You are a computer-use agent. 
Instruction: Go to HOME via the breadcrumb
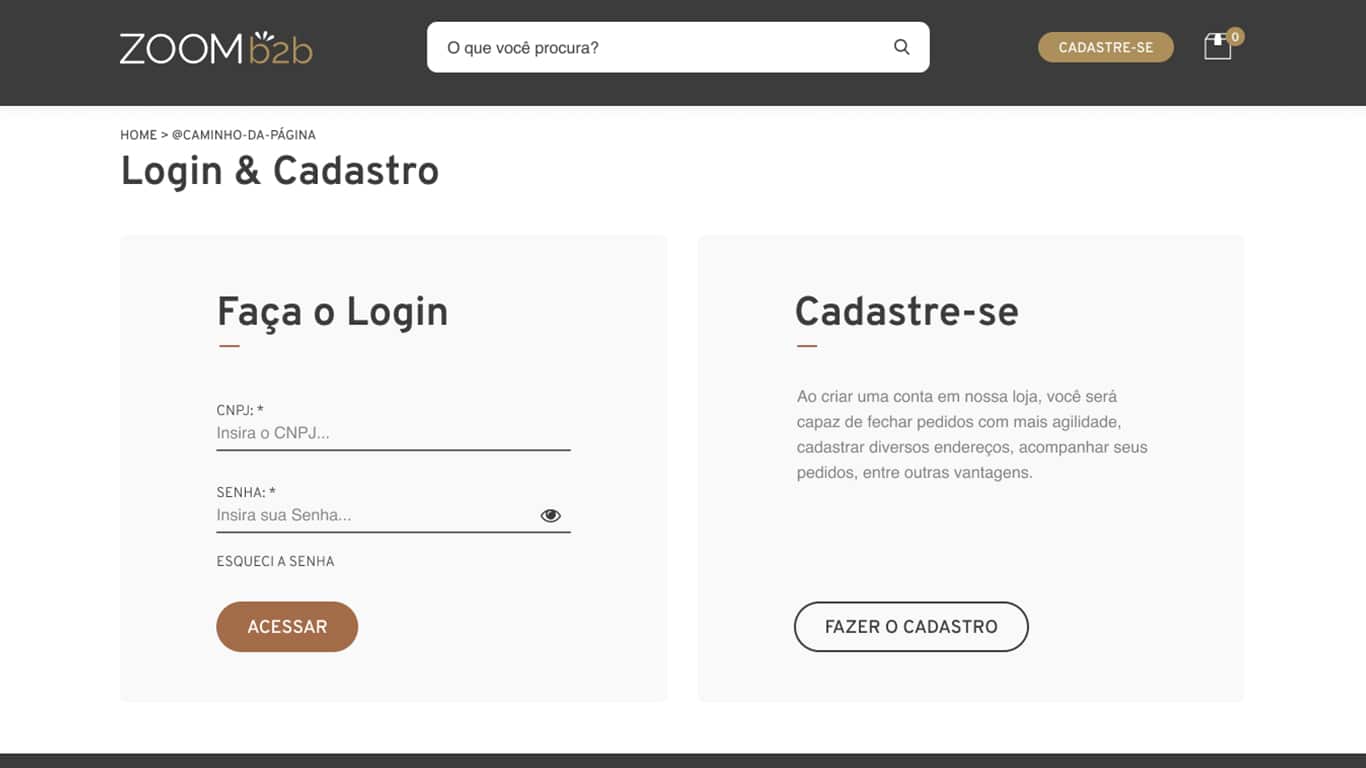pos(138,135)
